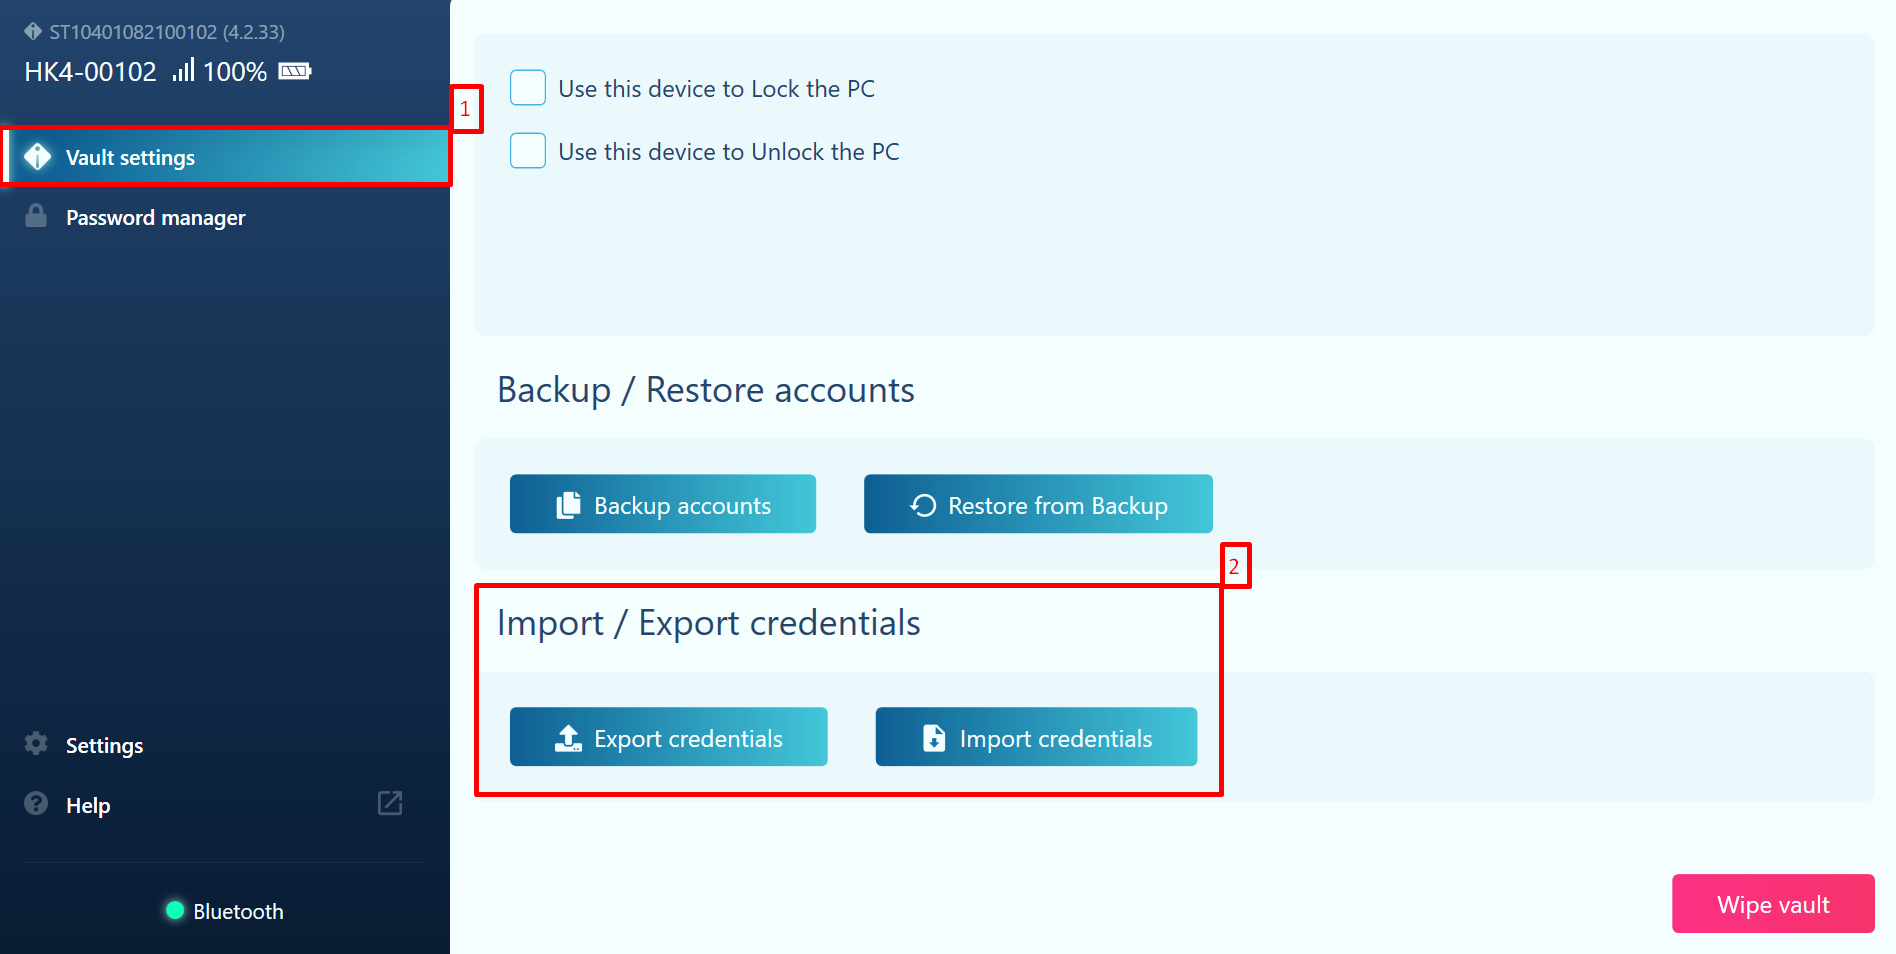Click the Settings gear icon
This screenshot has height=954, width=1896.
click(36, 744)
